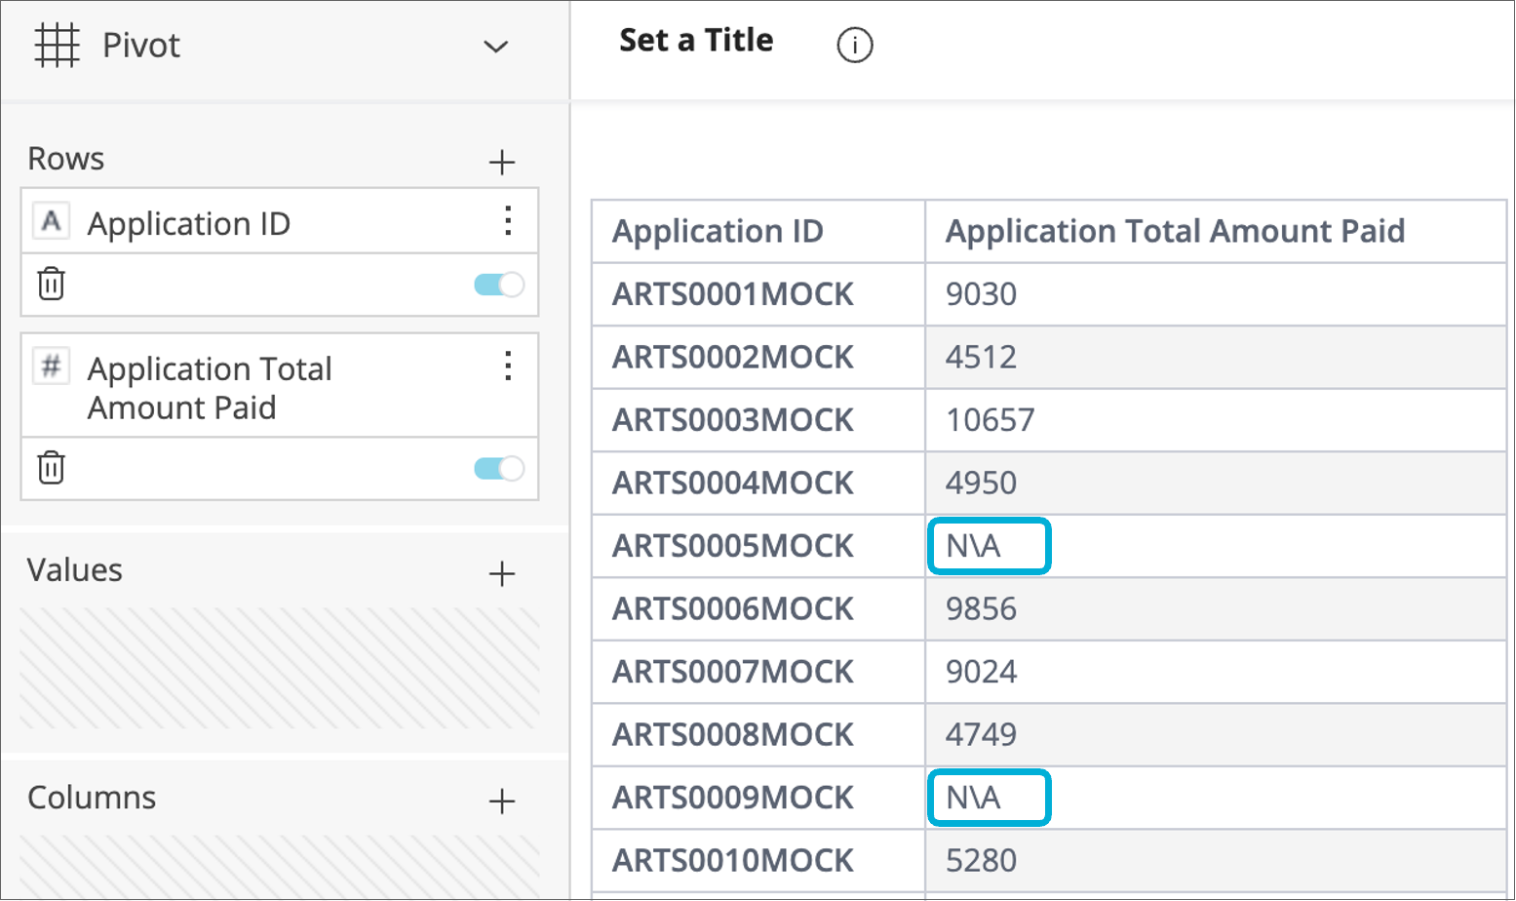The width and height of the screenshot is (1516, 901).
Task: Disable the Application ID field toggle
Action: click(498, 285)
